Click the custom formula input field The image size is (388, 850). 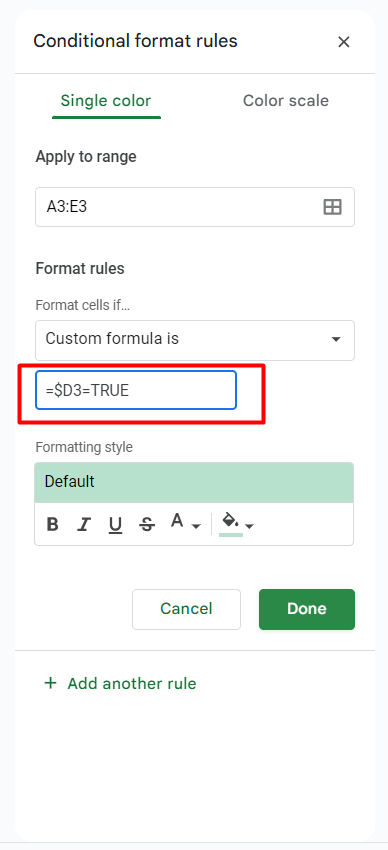tap(136, 390)
